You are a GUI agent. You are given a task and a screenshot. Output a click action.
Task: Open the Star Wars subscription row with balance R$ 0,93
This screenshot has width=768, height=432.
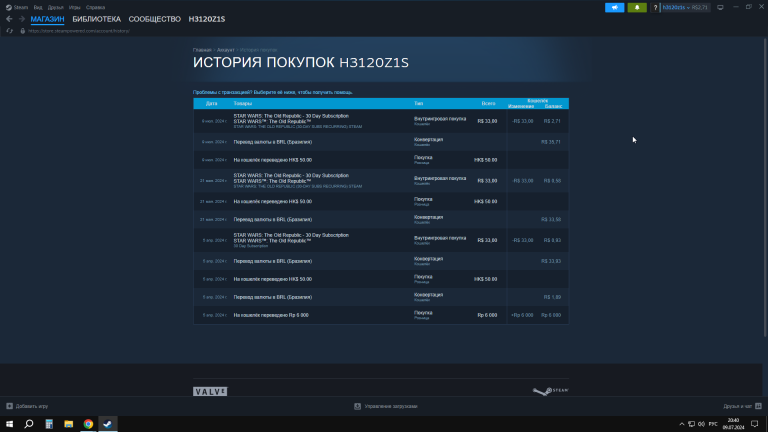tap(381, 240)
